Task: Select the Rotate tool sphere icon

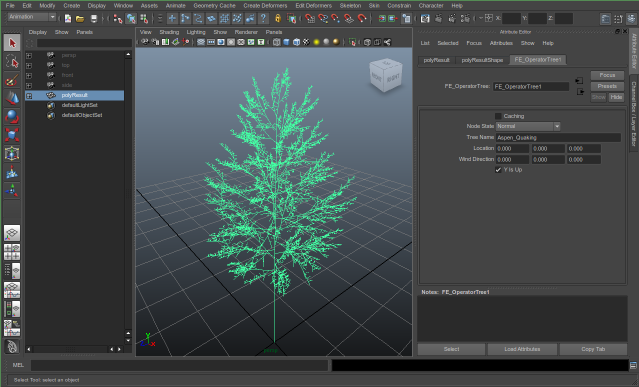Action: coord(12,117)
